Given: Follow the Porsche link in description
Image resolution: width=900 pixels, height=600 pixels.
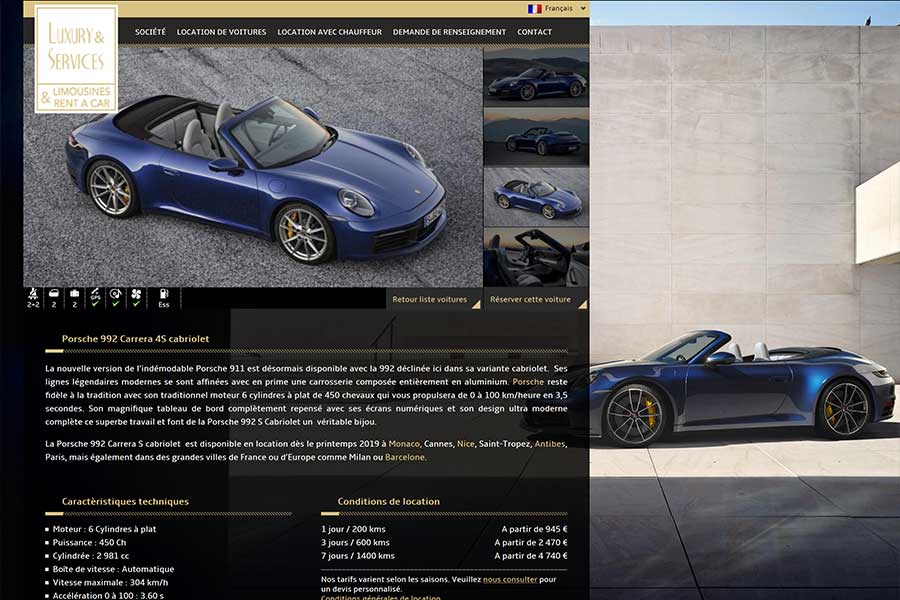Looking at the screenshot, I should [528, 382].
